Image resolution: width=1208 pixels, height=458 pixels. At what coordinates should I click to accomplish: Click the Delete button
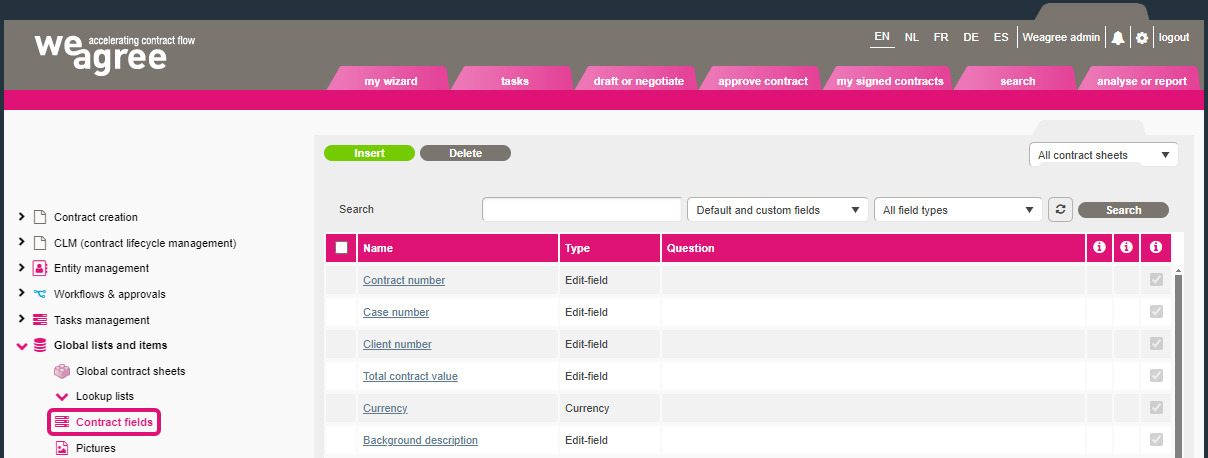point(465,153)
